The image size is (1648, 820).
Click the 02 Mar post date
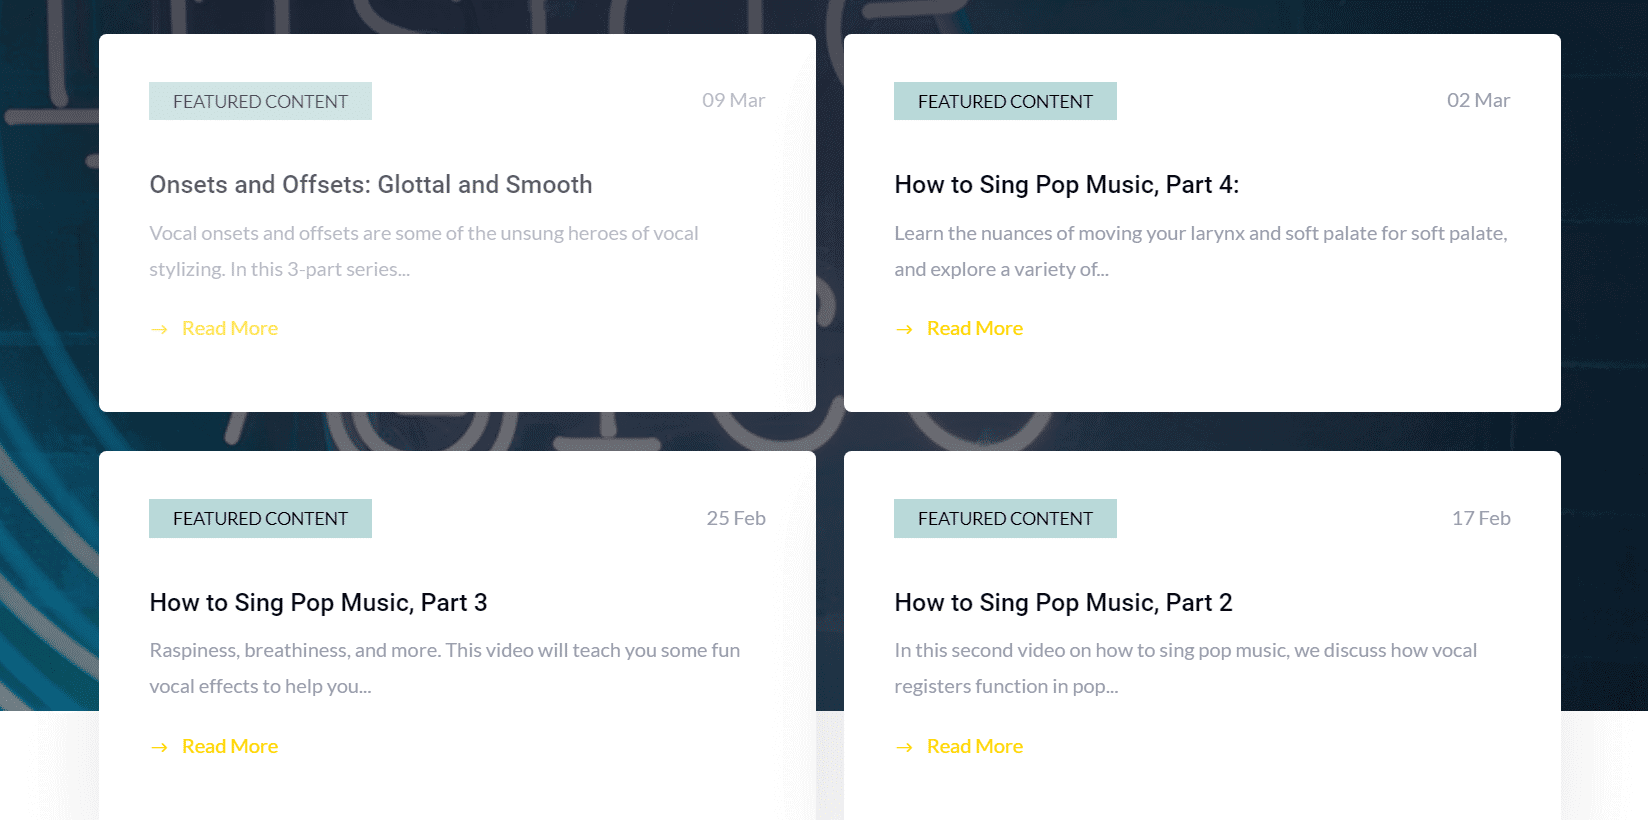[1478, 100]
